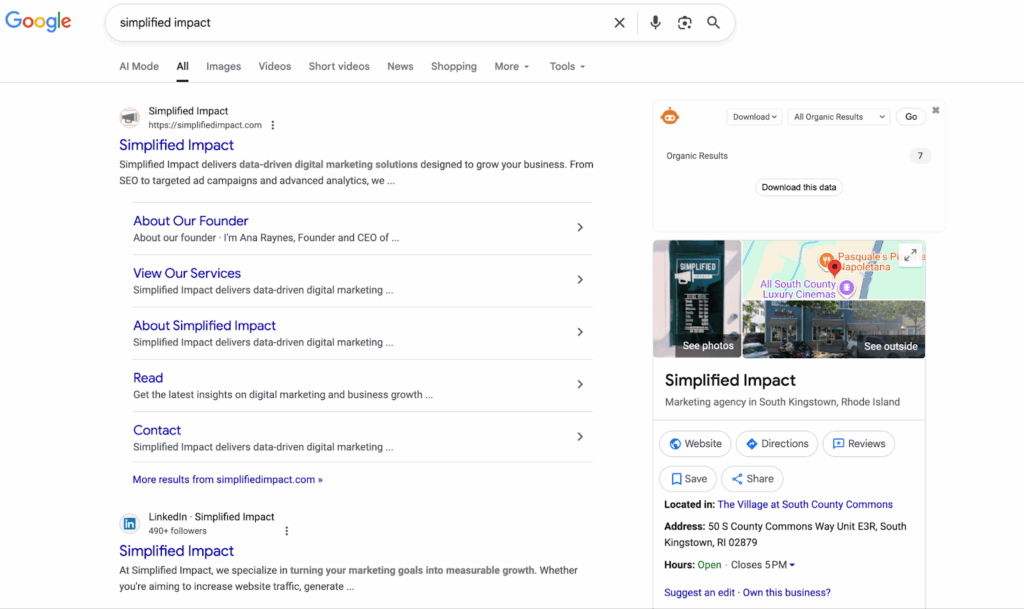Open the See photos thumbnail

tap(697, 299)
